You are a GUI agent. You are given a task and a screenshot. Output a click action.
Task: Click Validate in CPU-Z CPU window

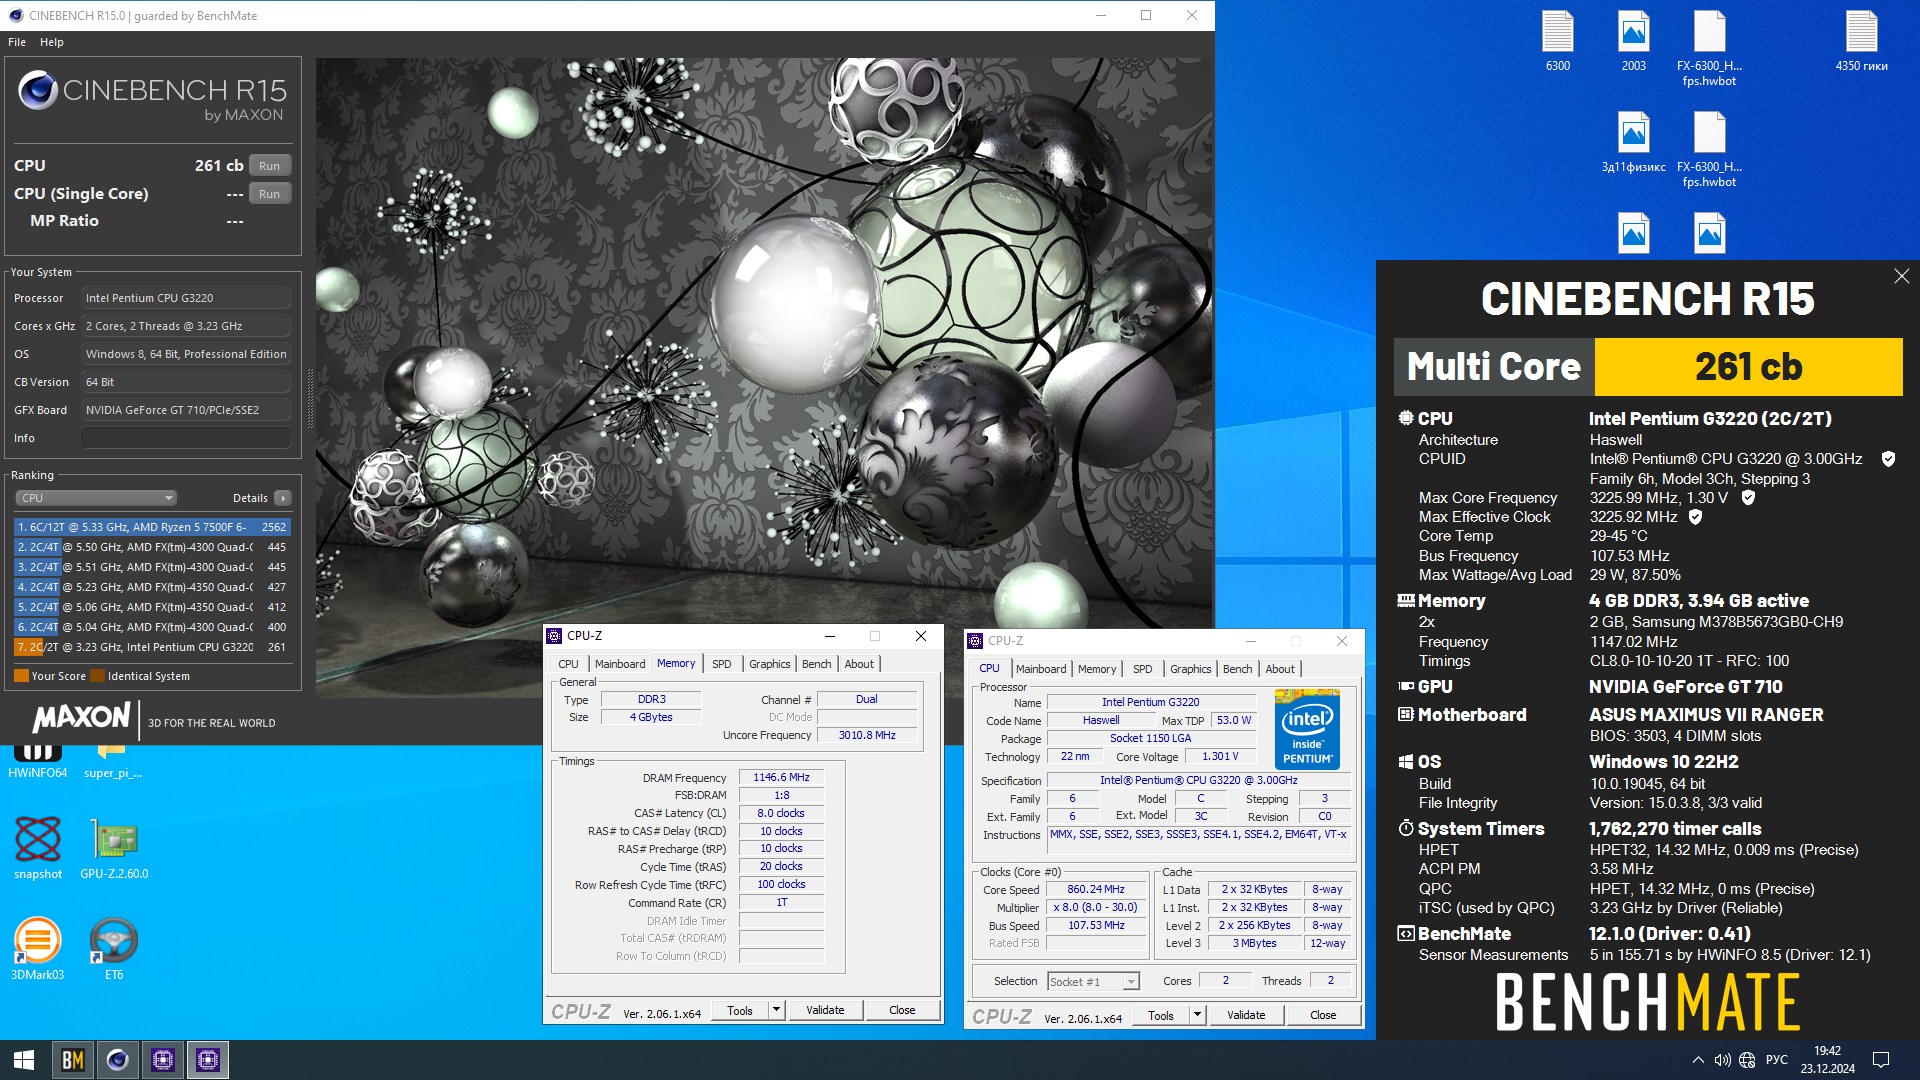pyautogui.click(x=1246, y=1015)
